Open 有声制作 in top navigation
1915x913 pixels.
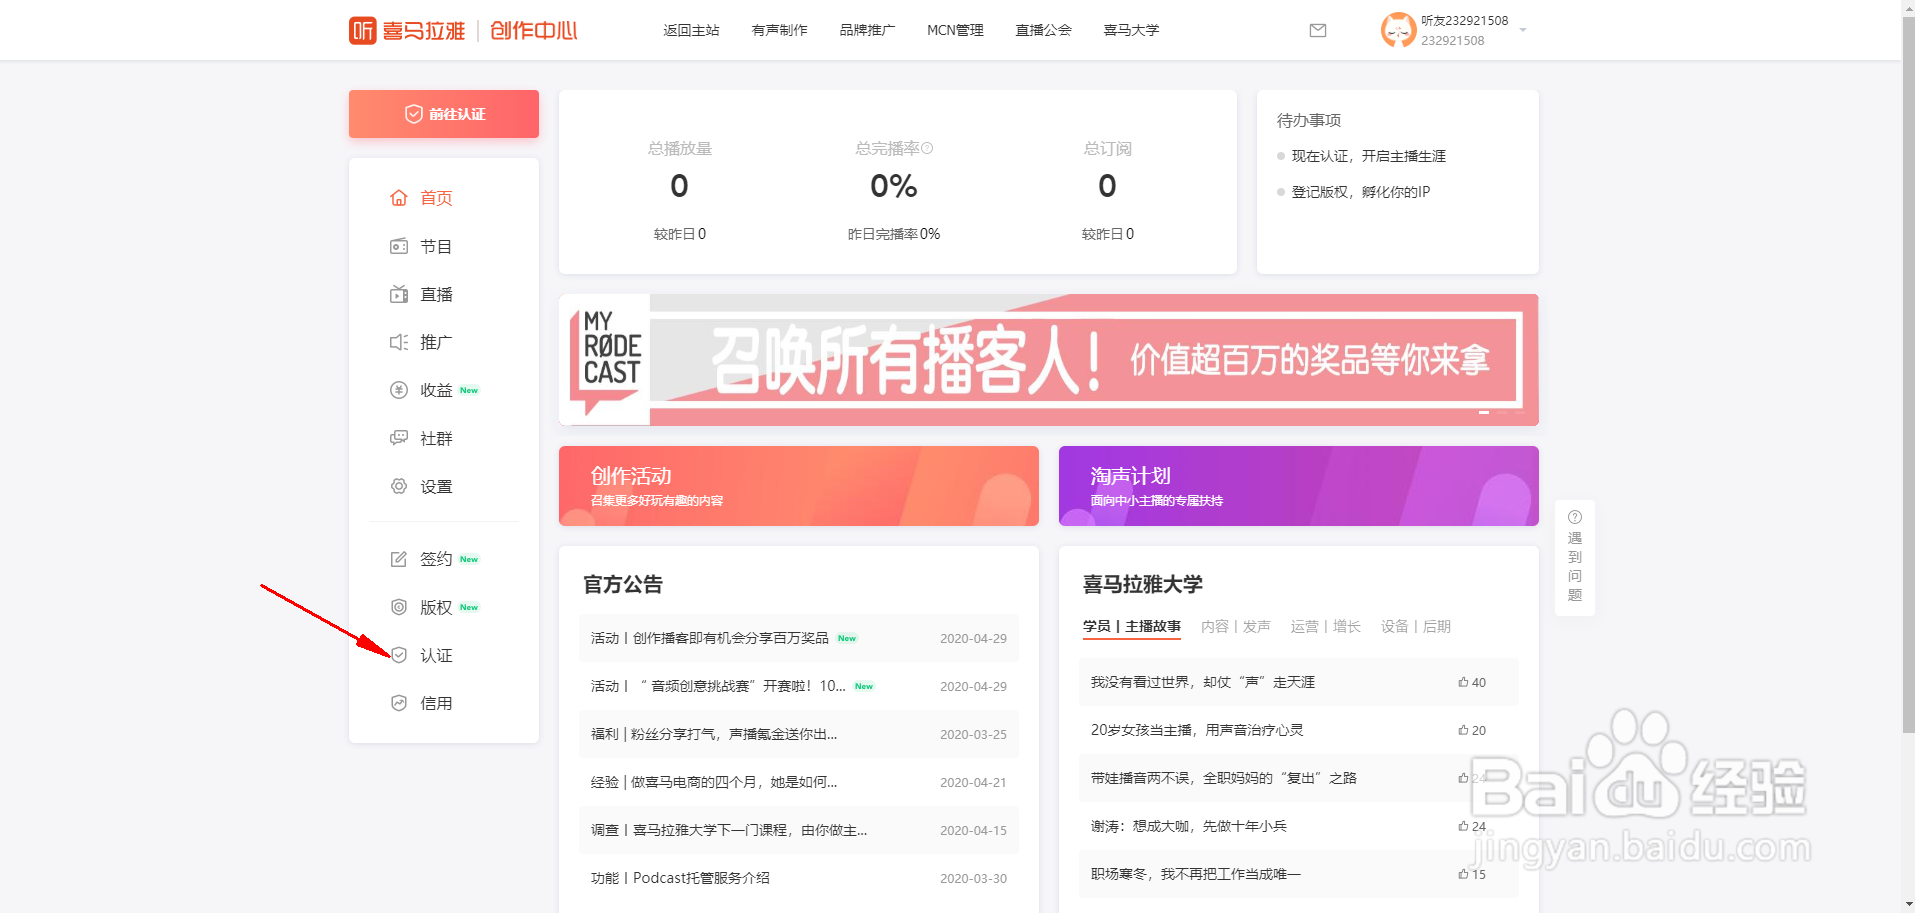click(x=779, y=30)
